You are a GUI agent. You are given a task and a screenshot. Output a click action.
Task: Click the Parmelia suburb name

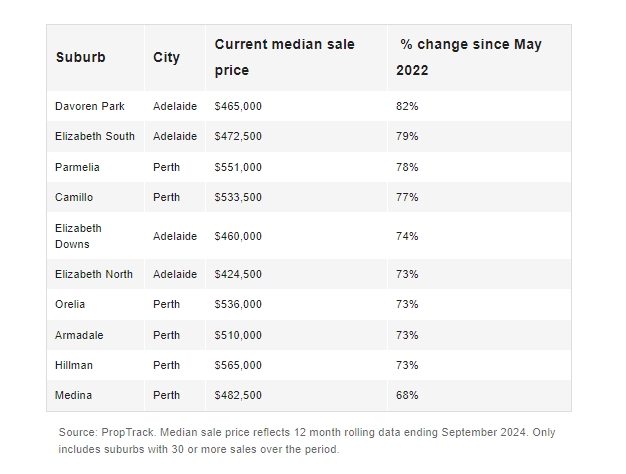[x=77, y=167]
